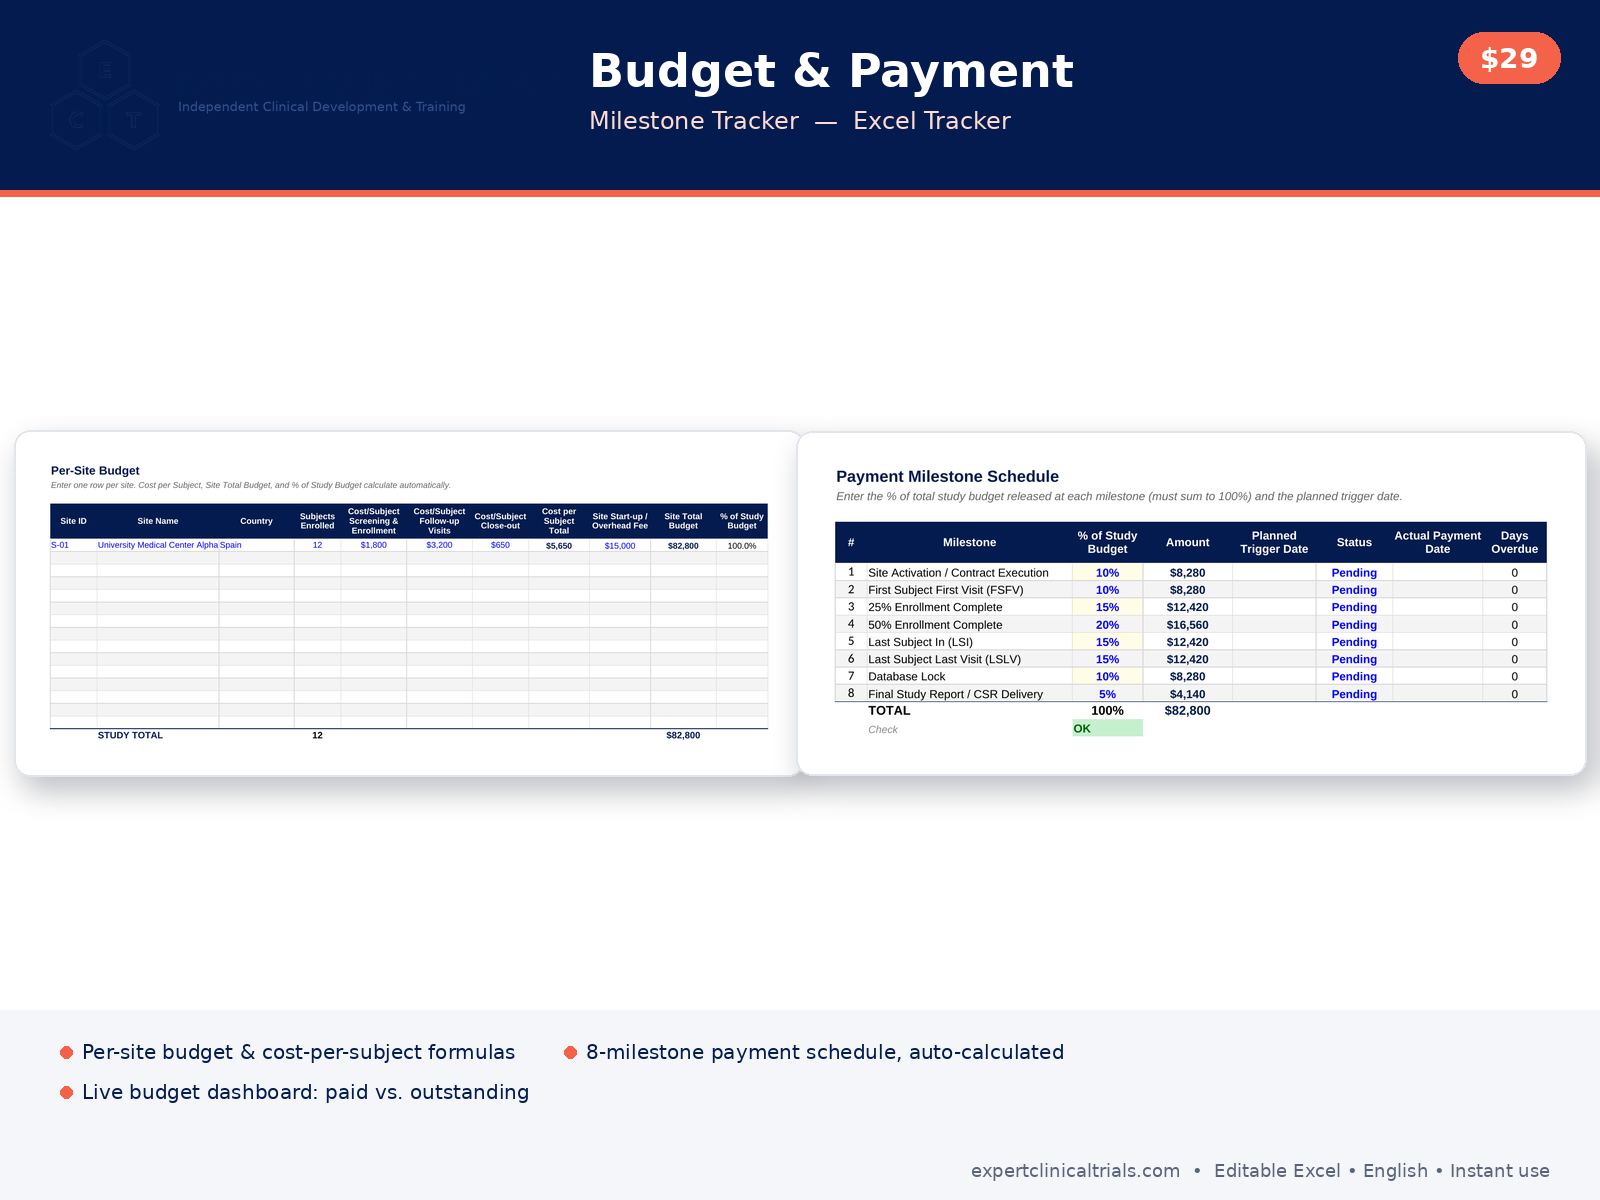Click the $3,200 follow-up visits cell
1600x1200 pixels.
click(x=439, y=545)
